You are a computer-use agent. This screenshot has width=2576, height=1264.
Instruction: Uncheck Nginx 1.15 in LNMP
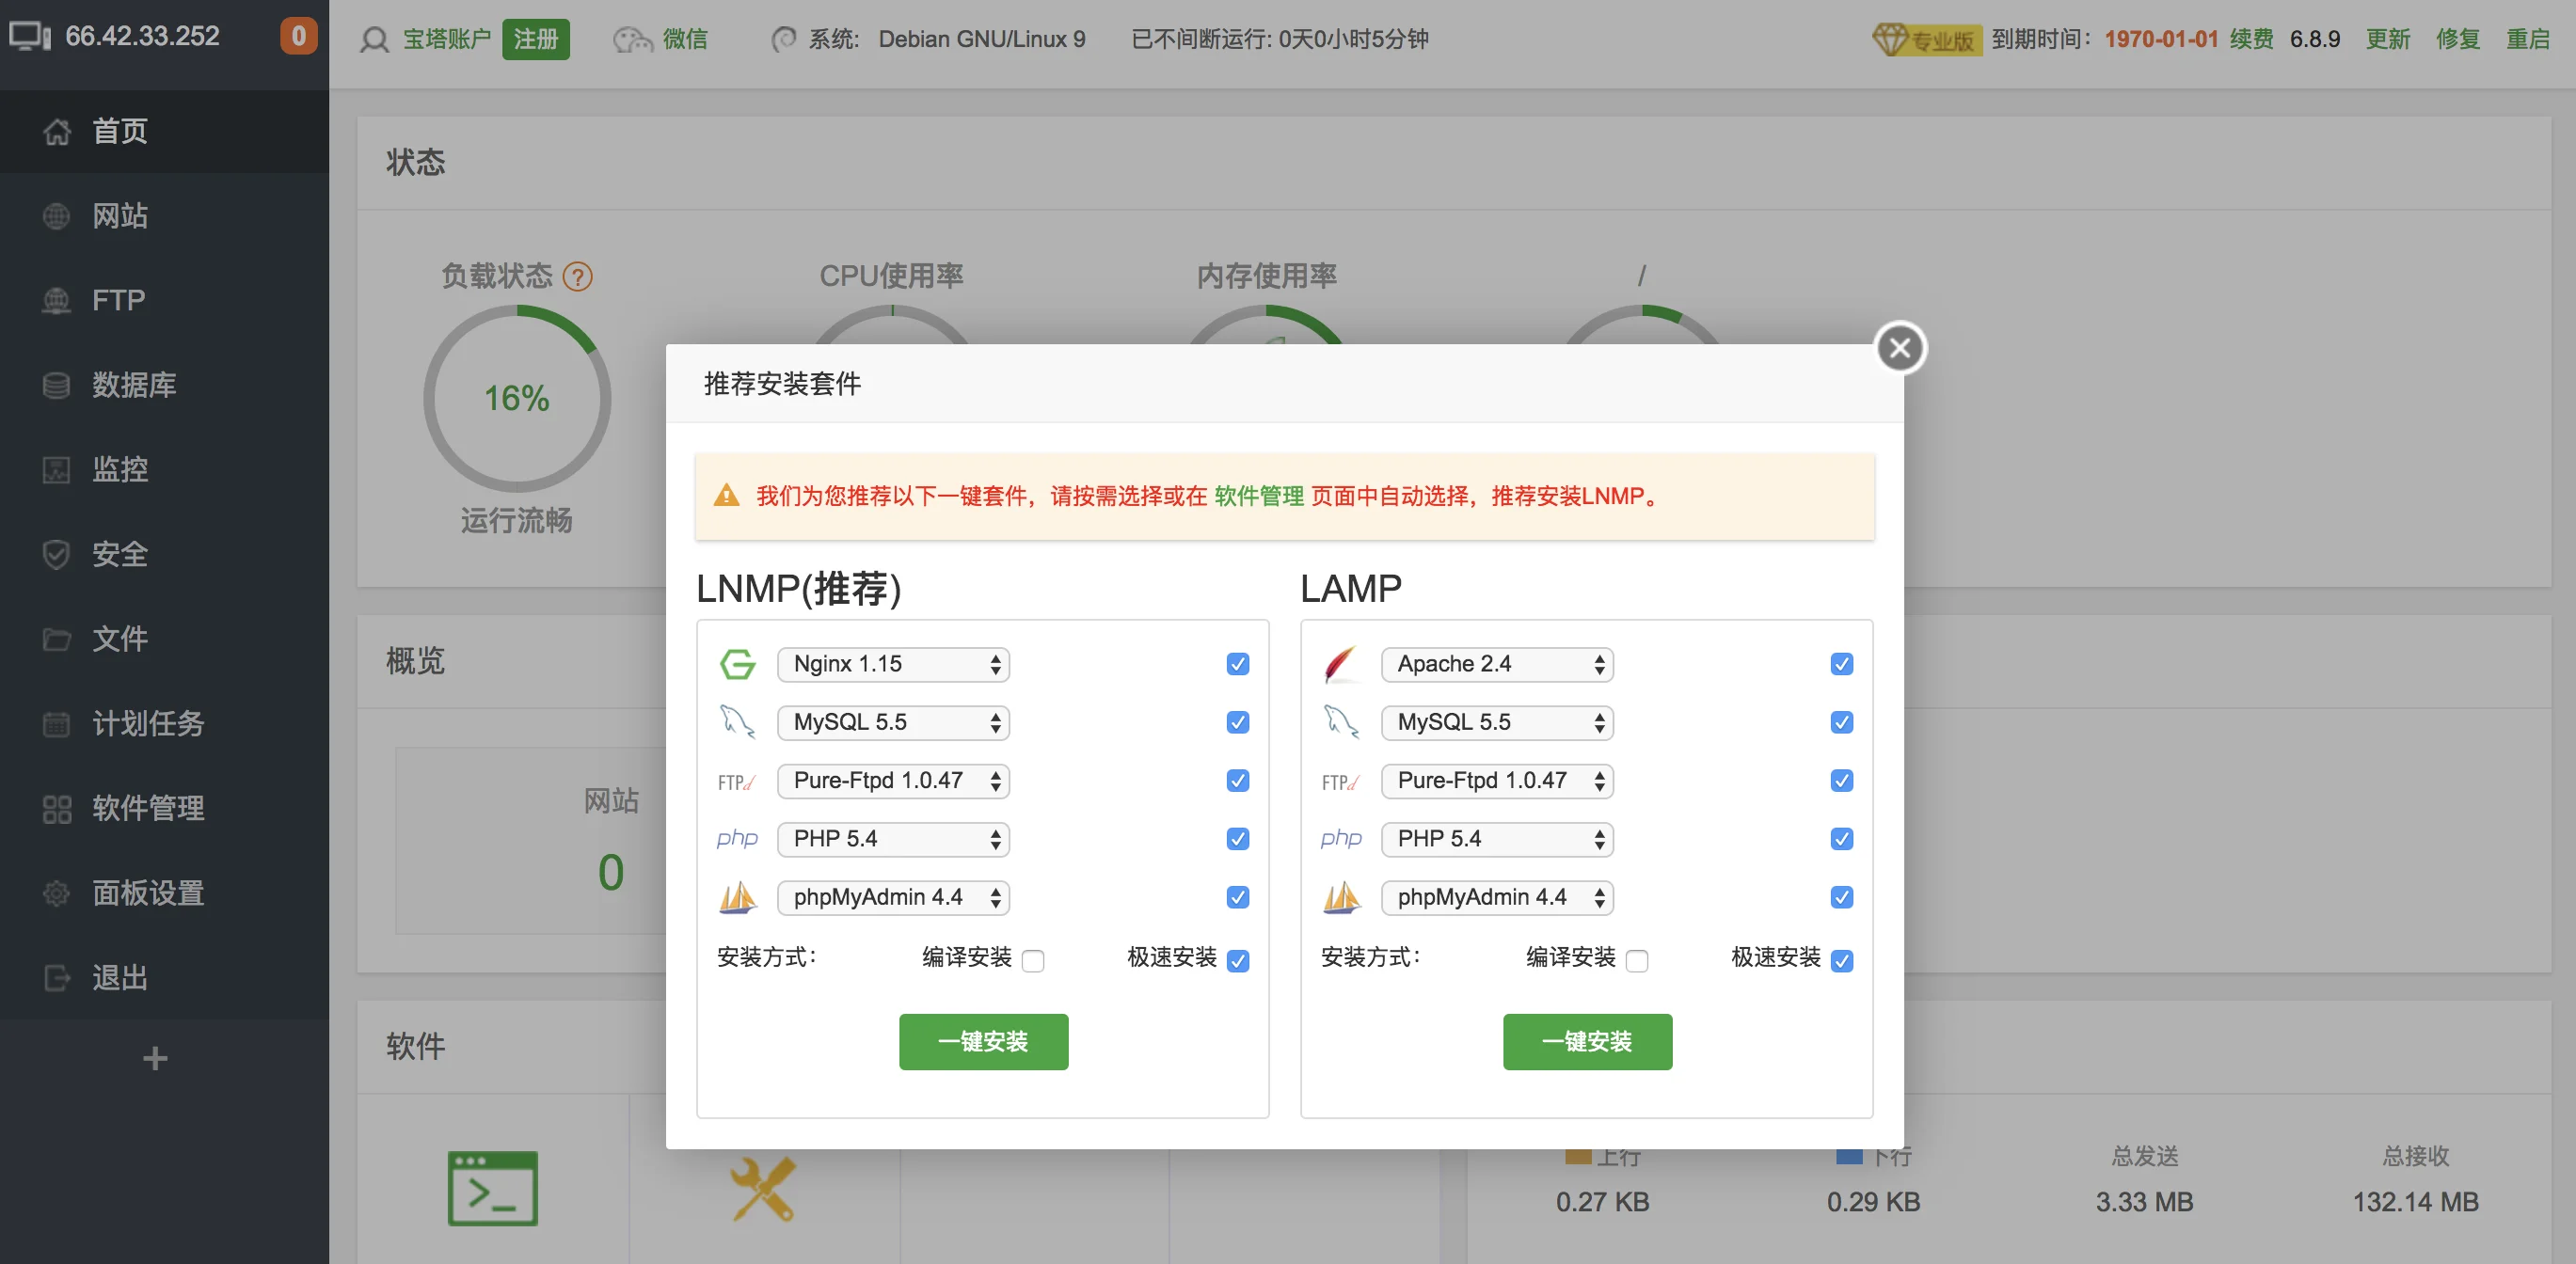click(x=1237, y=664)
